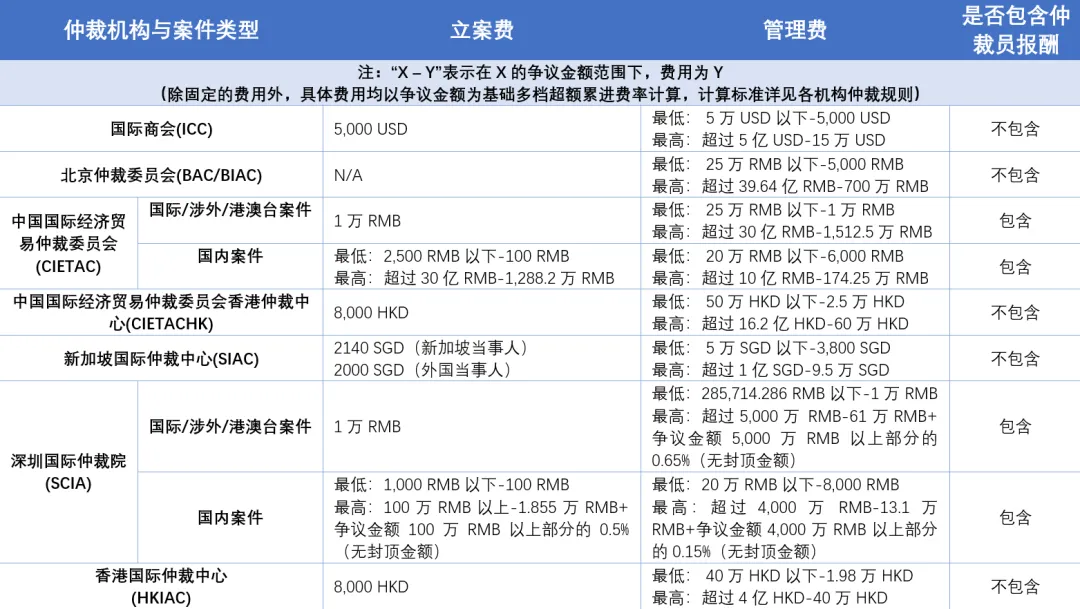1080x609 pixels.
Task: Click the 香港国际仲裁中心(HKIAC) row label
Action: (163, 585)
